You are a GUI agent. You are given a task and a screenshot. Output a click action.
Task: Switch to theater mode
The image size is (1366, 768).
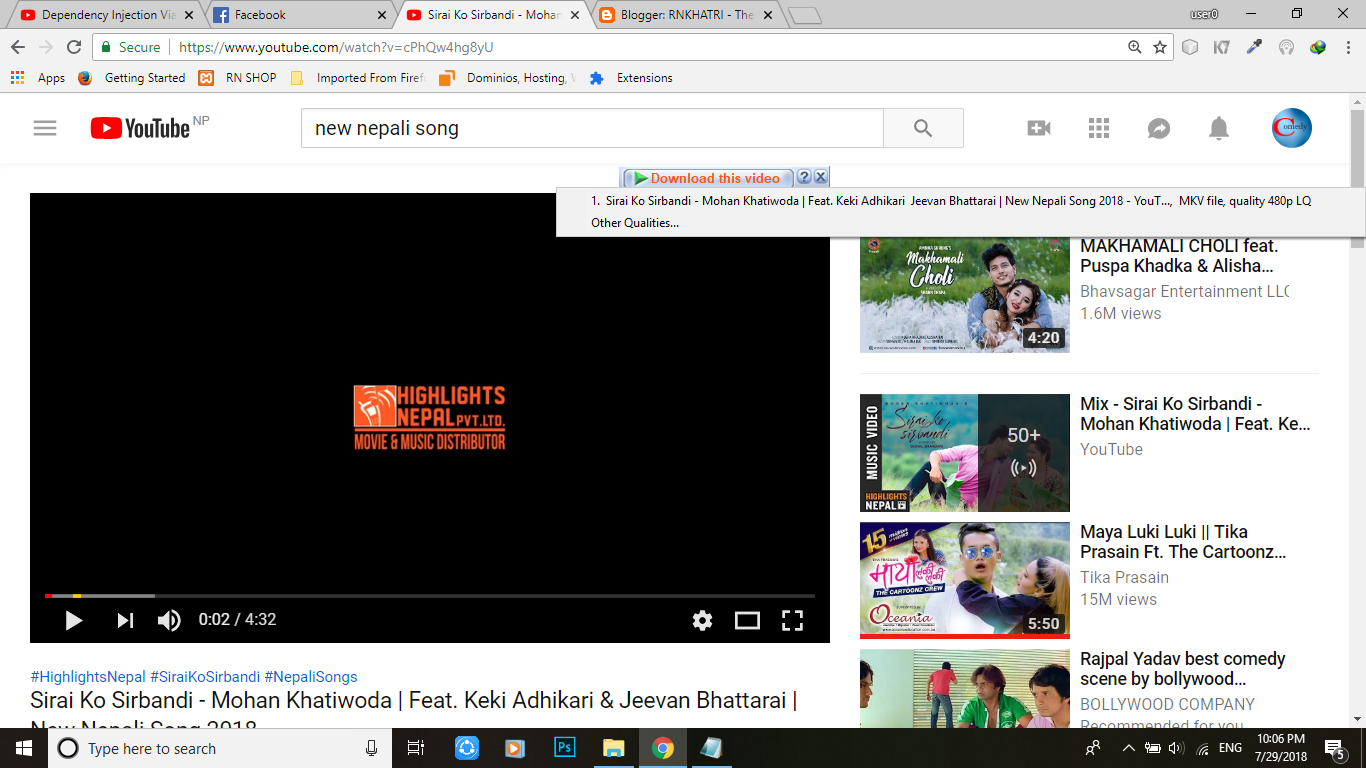747,620
